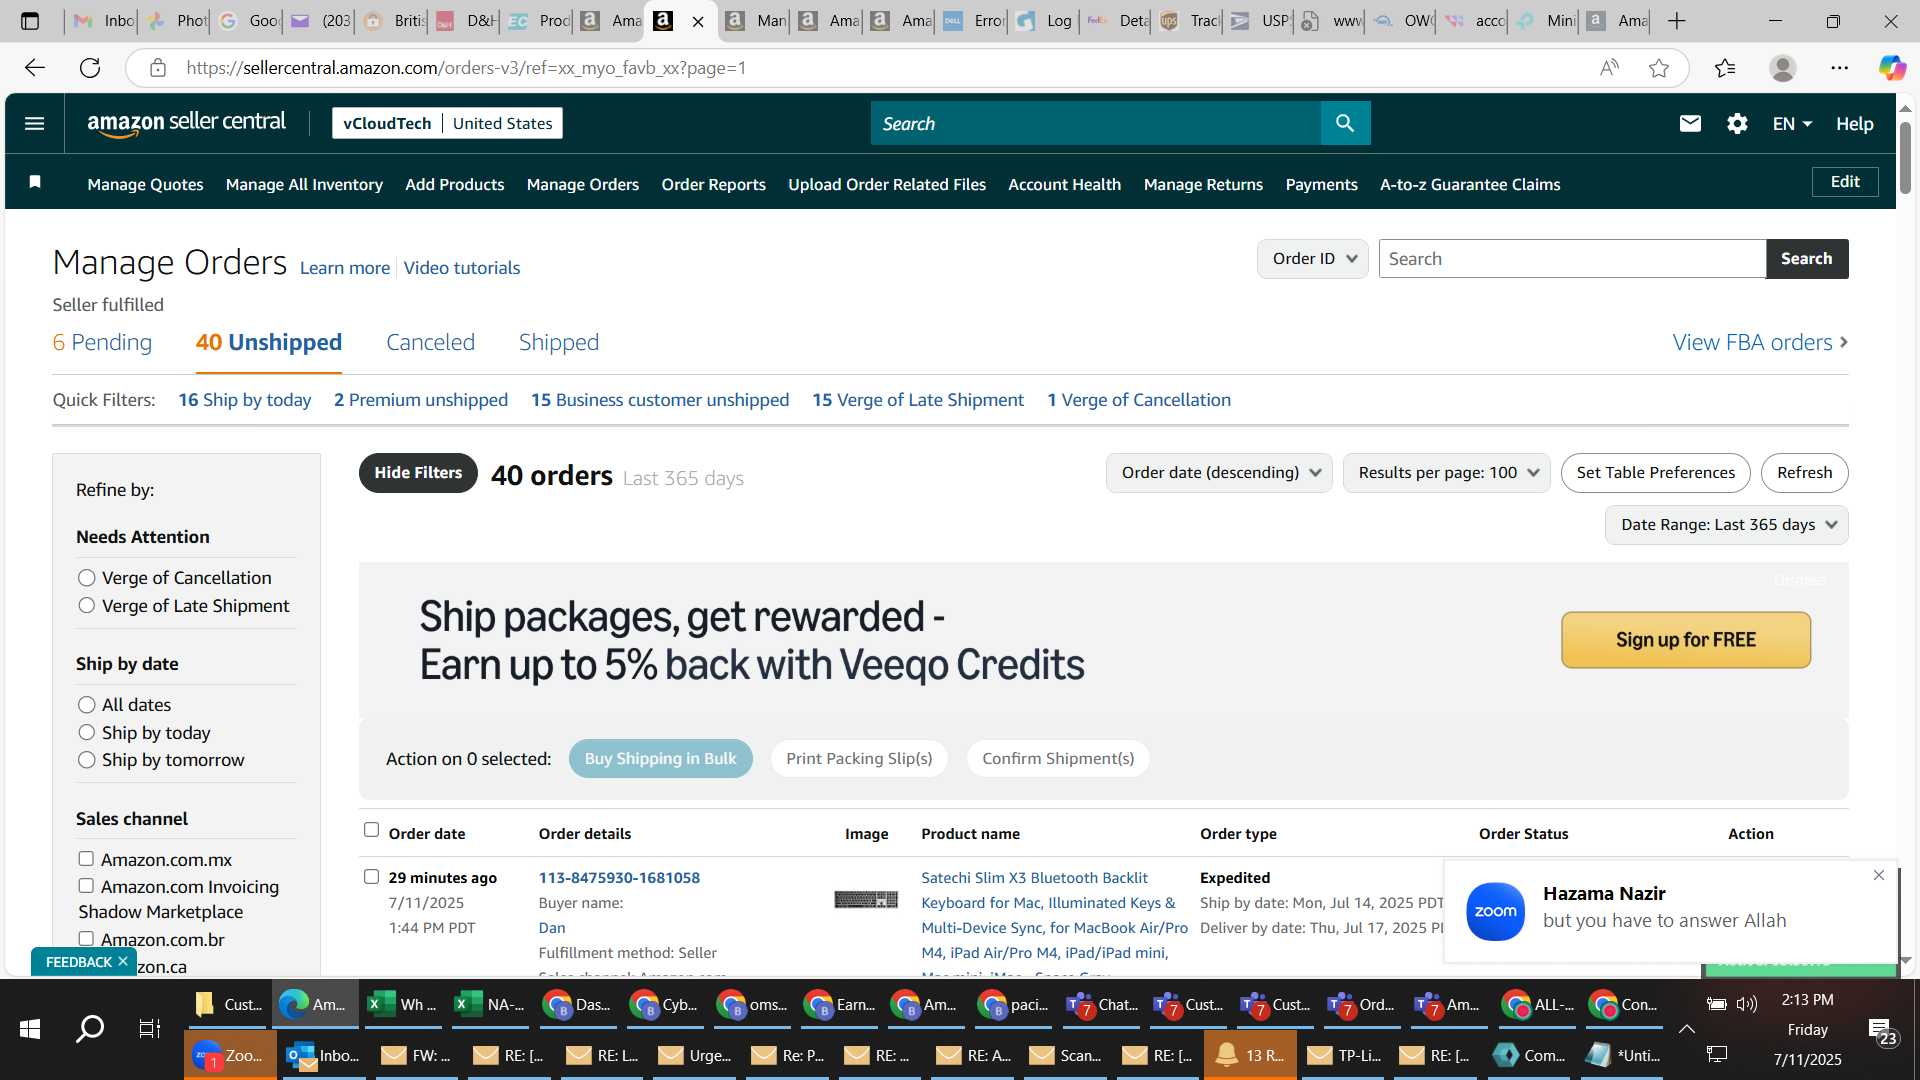Open order 113-8475930-1681058 details

(x=619, y=877)
